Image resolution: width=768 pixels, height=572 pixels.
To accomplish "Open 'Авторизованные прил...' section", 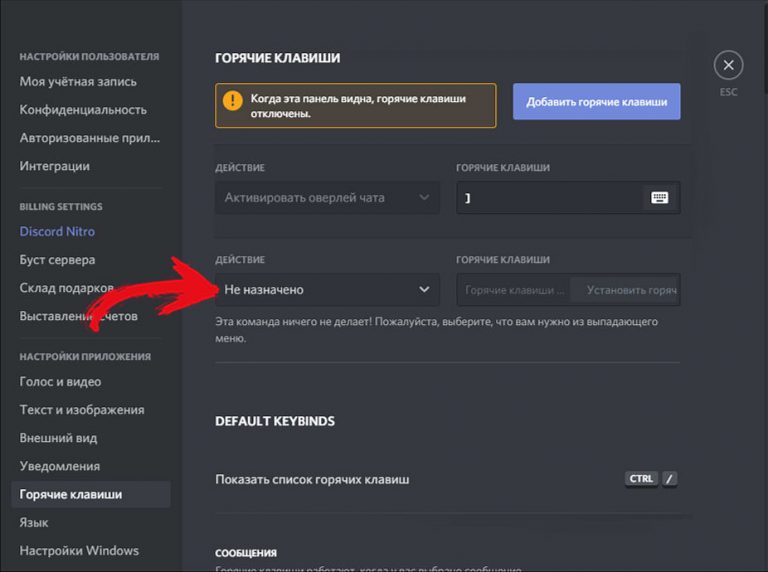I will 89,138.
